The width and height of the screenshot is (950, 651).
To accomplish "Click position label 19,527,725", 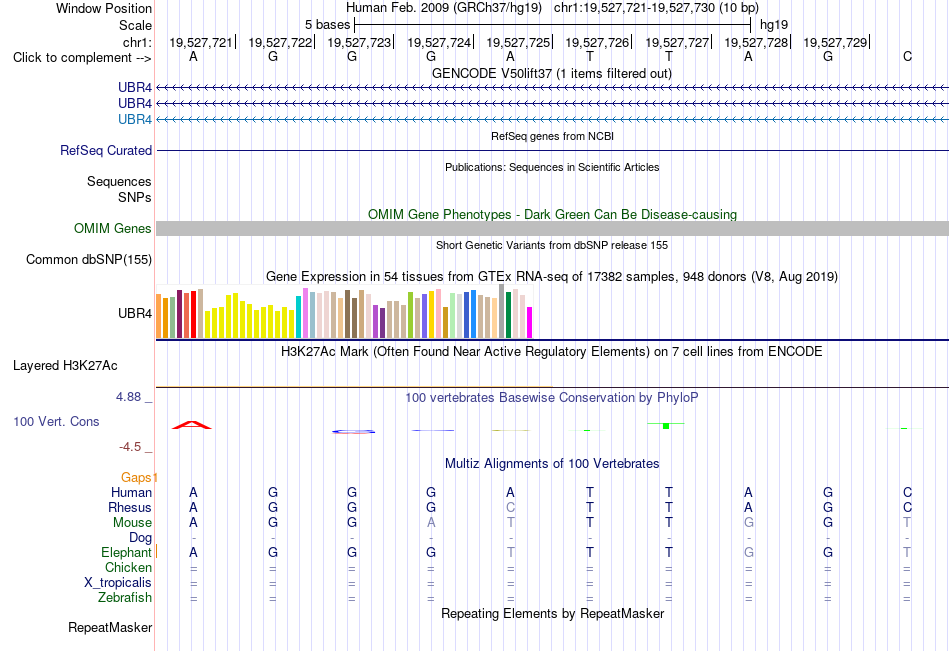I will pyautogui.click(x=518, y=42).
